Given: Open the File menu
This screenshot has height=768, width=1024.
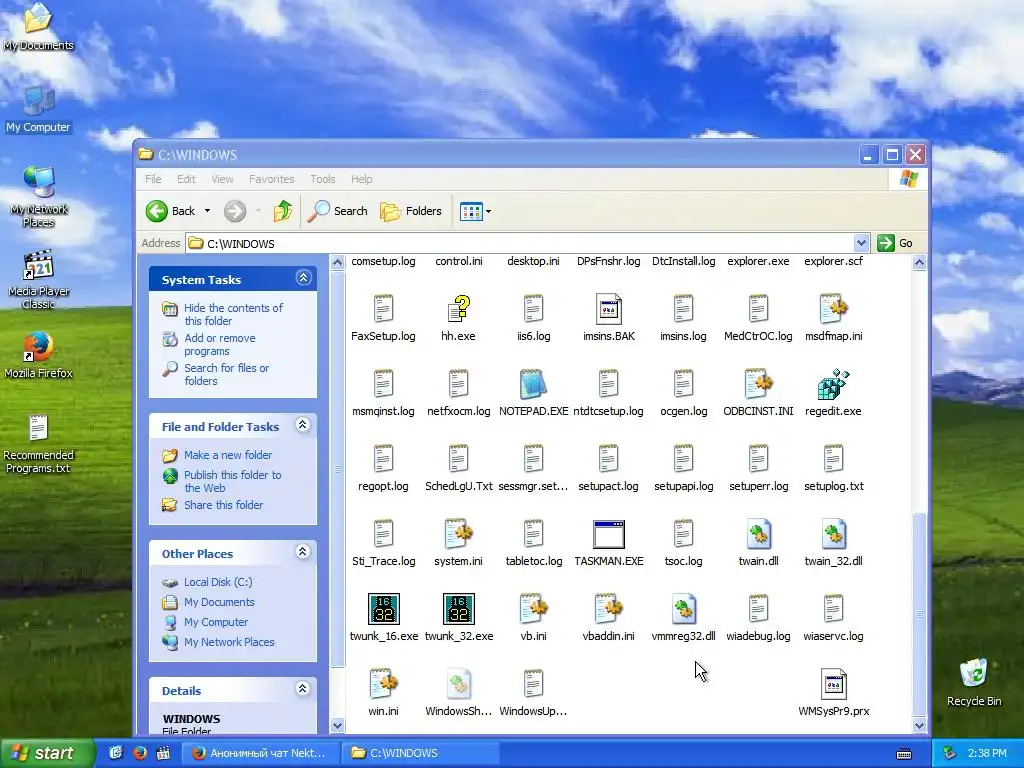Looking at the screenshot, I should [153, 179].
